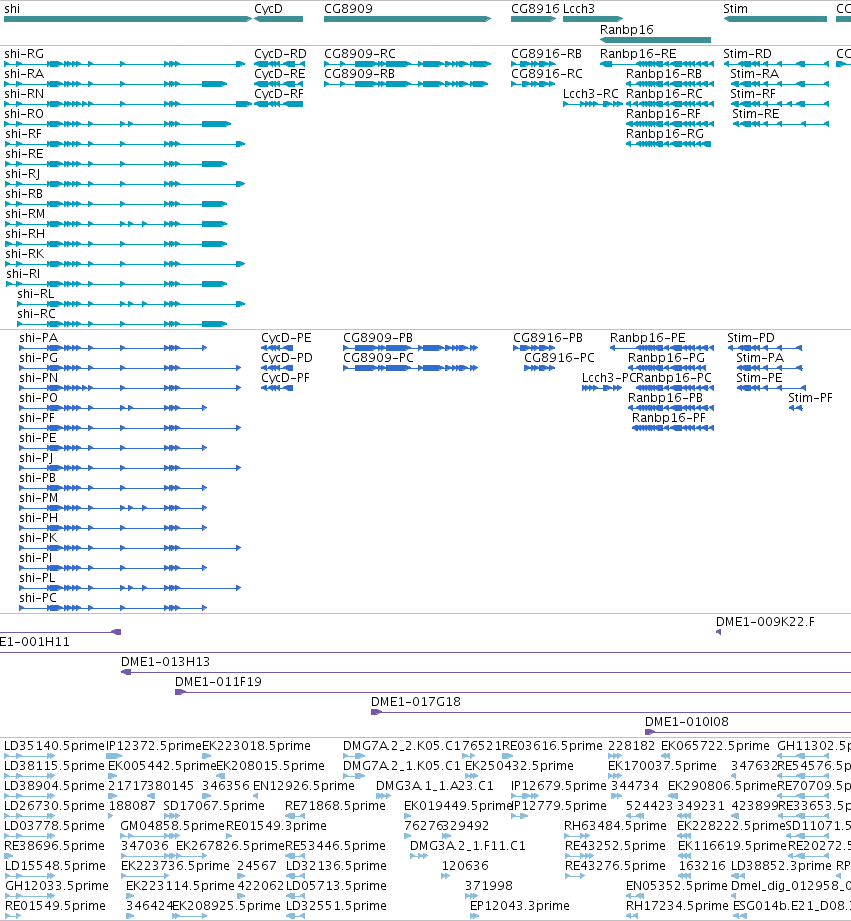Click the EP12043.3prime EST label
The width and height of the screenshot is (851, 921).
pos(520,906)
